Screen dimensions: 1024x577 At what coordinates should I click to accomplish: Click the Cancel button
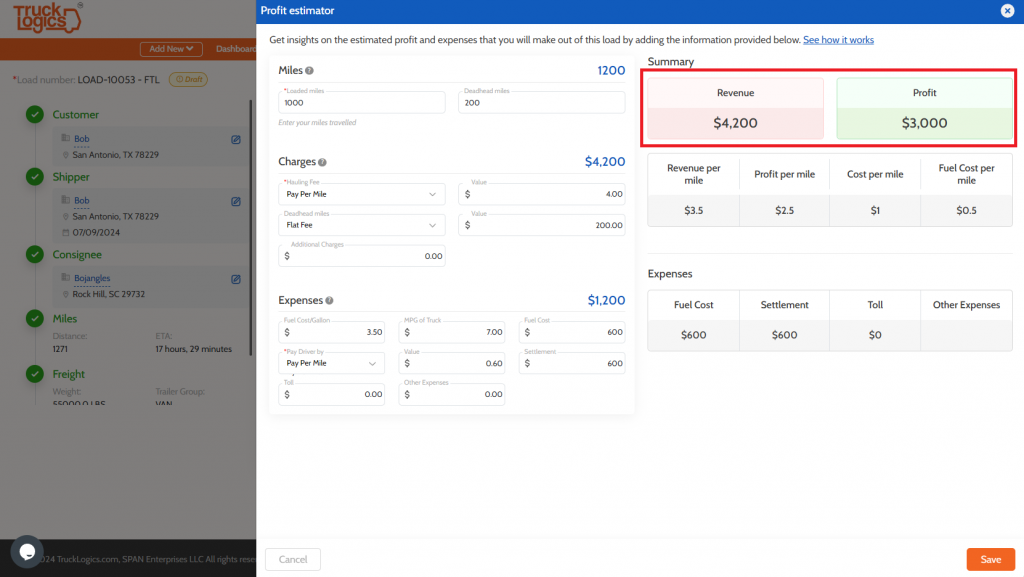click(x=293, y=559)
